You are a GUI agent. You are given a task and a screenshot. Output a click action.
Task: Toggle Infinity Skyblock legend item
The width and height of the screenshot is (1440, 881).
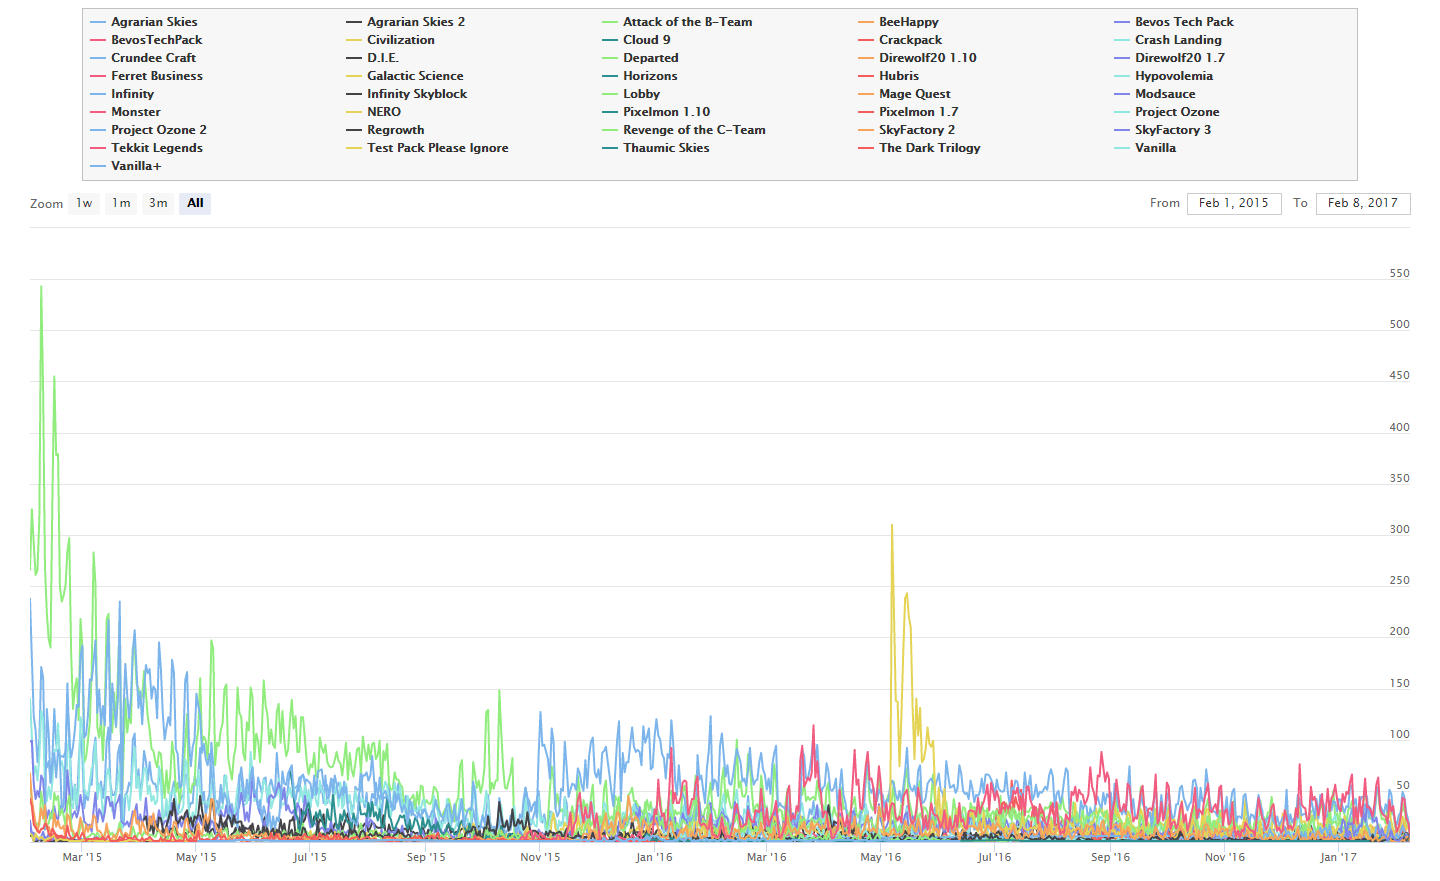click(x=407, y=94)
